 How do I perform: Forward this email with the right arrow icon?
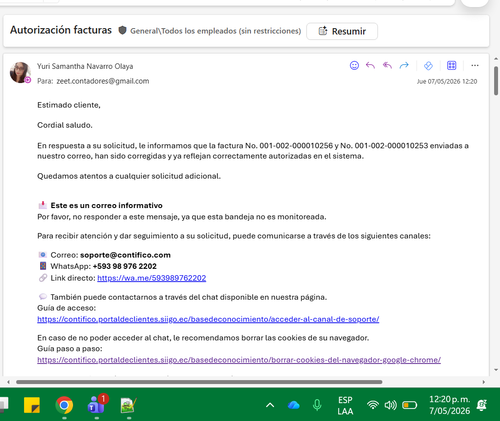coord(404,65)
